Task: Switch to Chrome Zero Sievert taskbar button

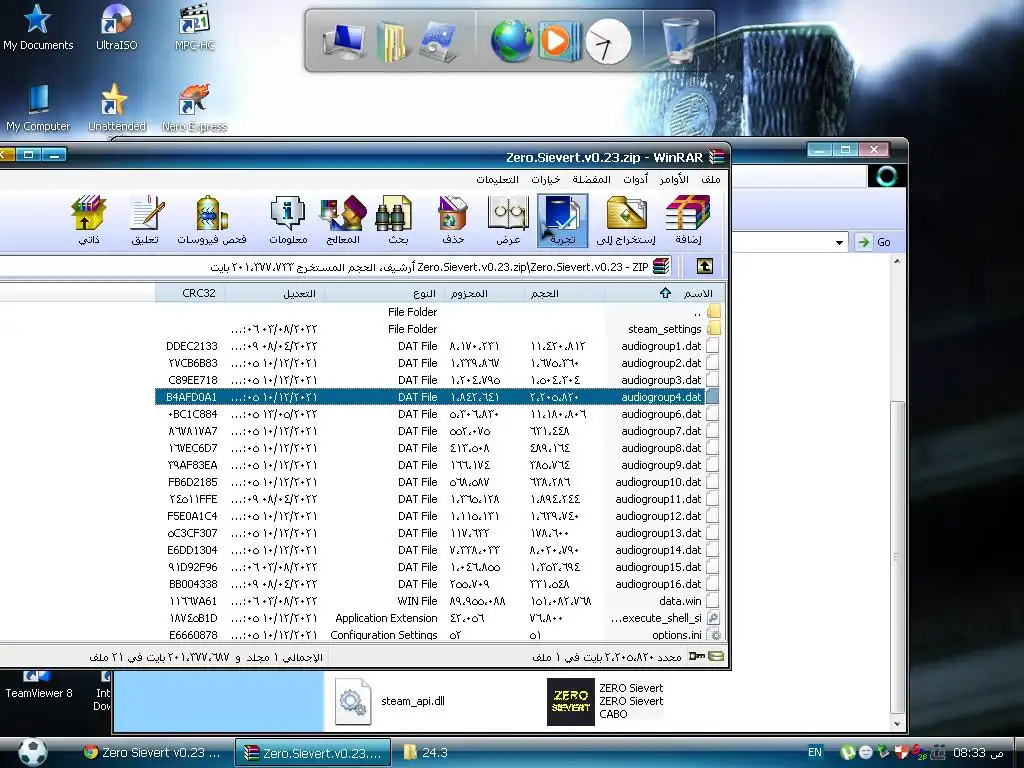Action: [x=152, y=752]
